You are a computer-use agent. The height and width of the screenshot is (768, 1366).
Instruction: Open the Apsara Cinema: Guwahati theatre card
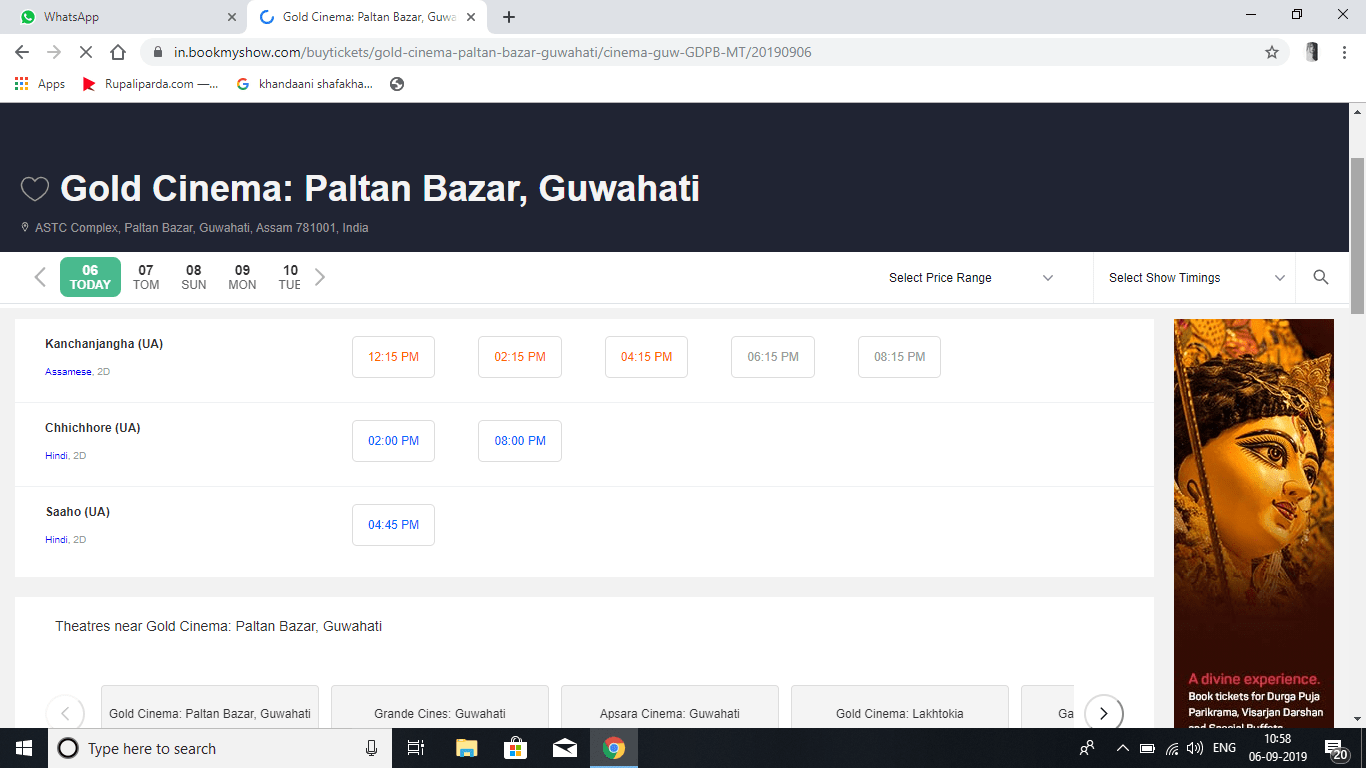point(670,707)
